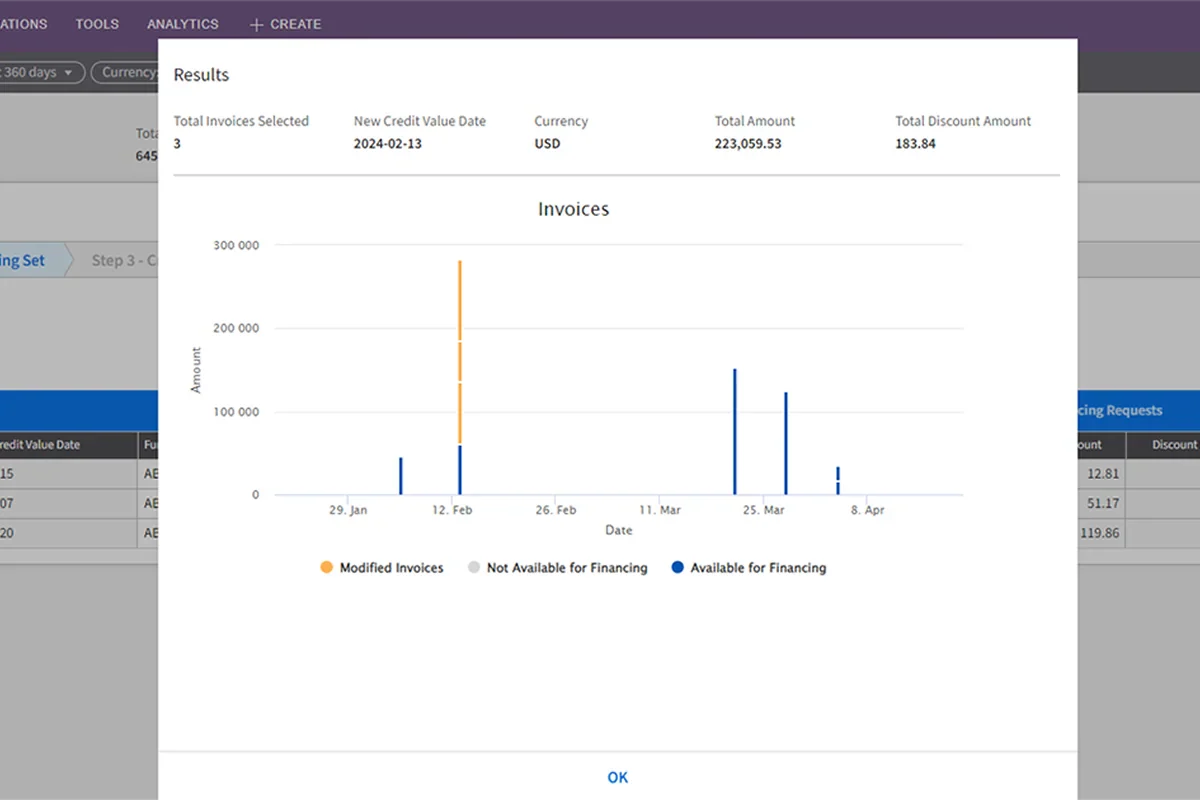Screen dimensions: 1200x800
Task: Open the Tools menu
Action: point(97,24)
